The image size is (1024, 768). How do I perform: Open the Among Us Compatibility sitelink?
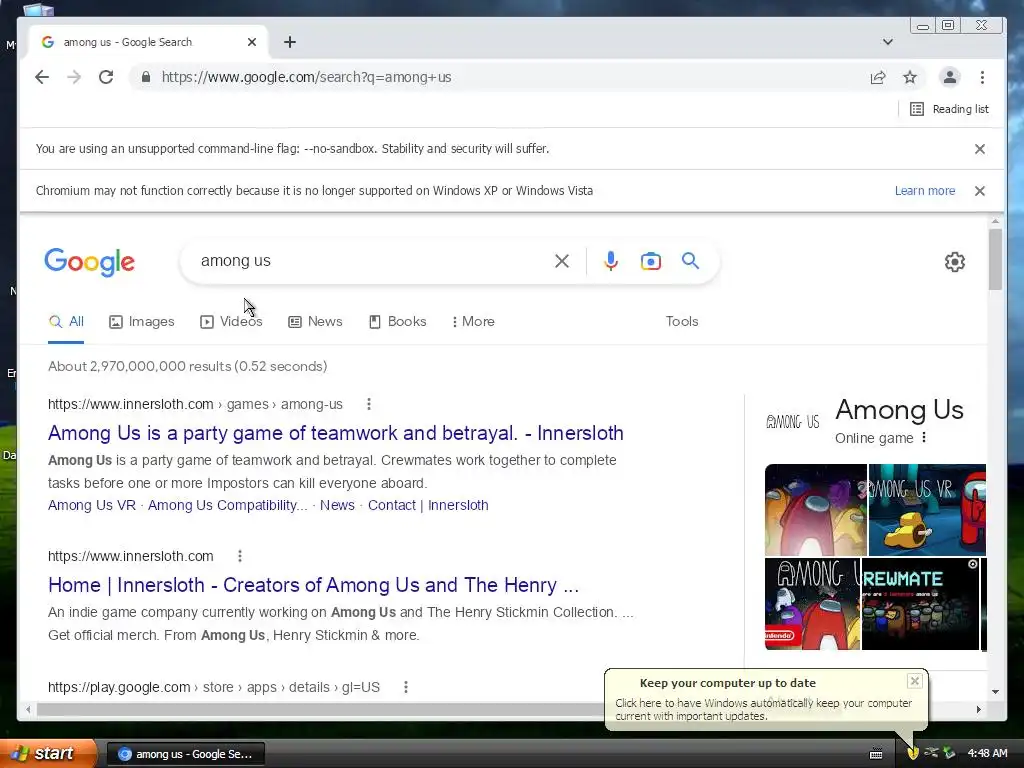coord(227,505)
